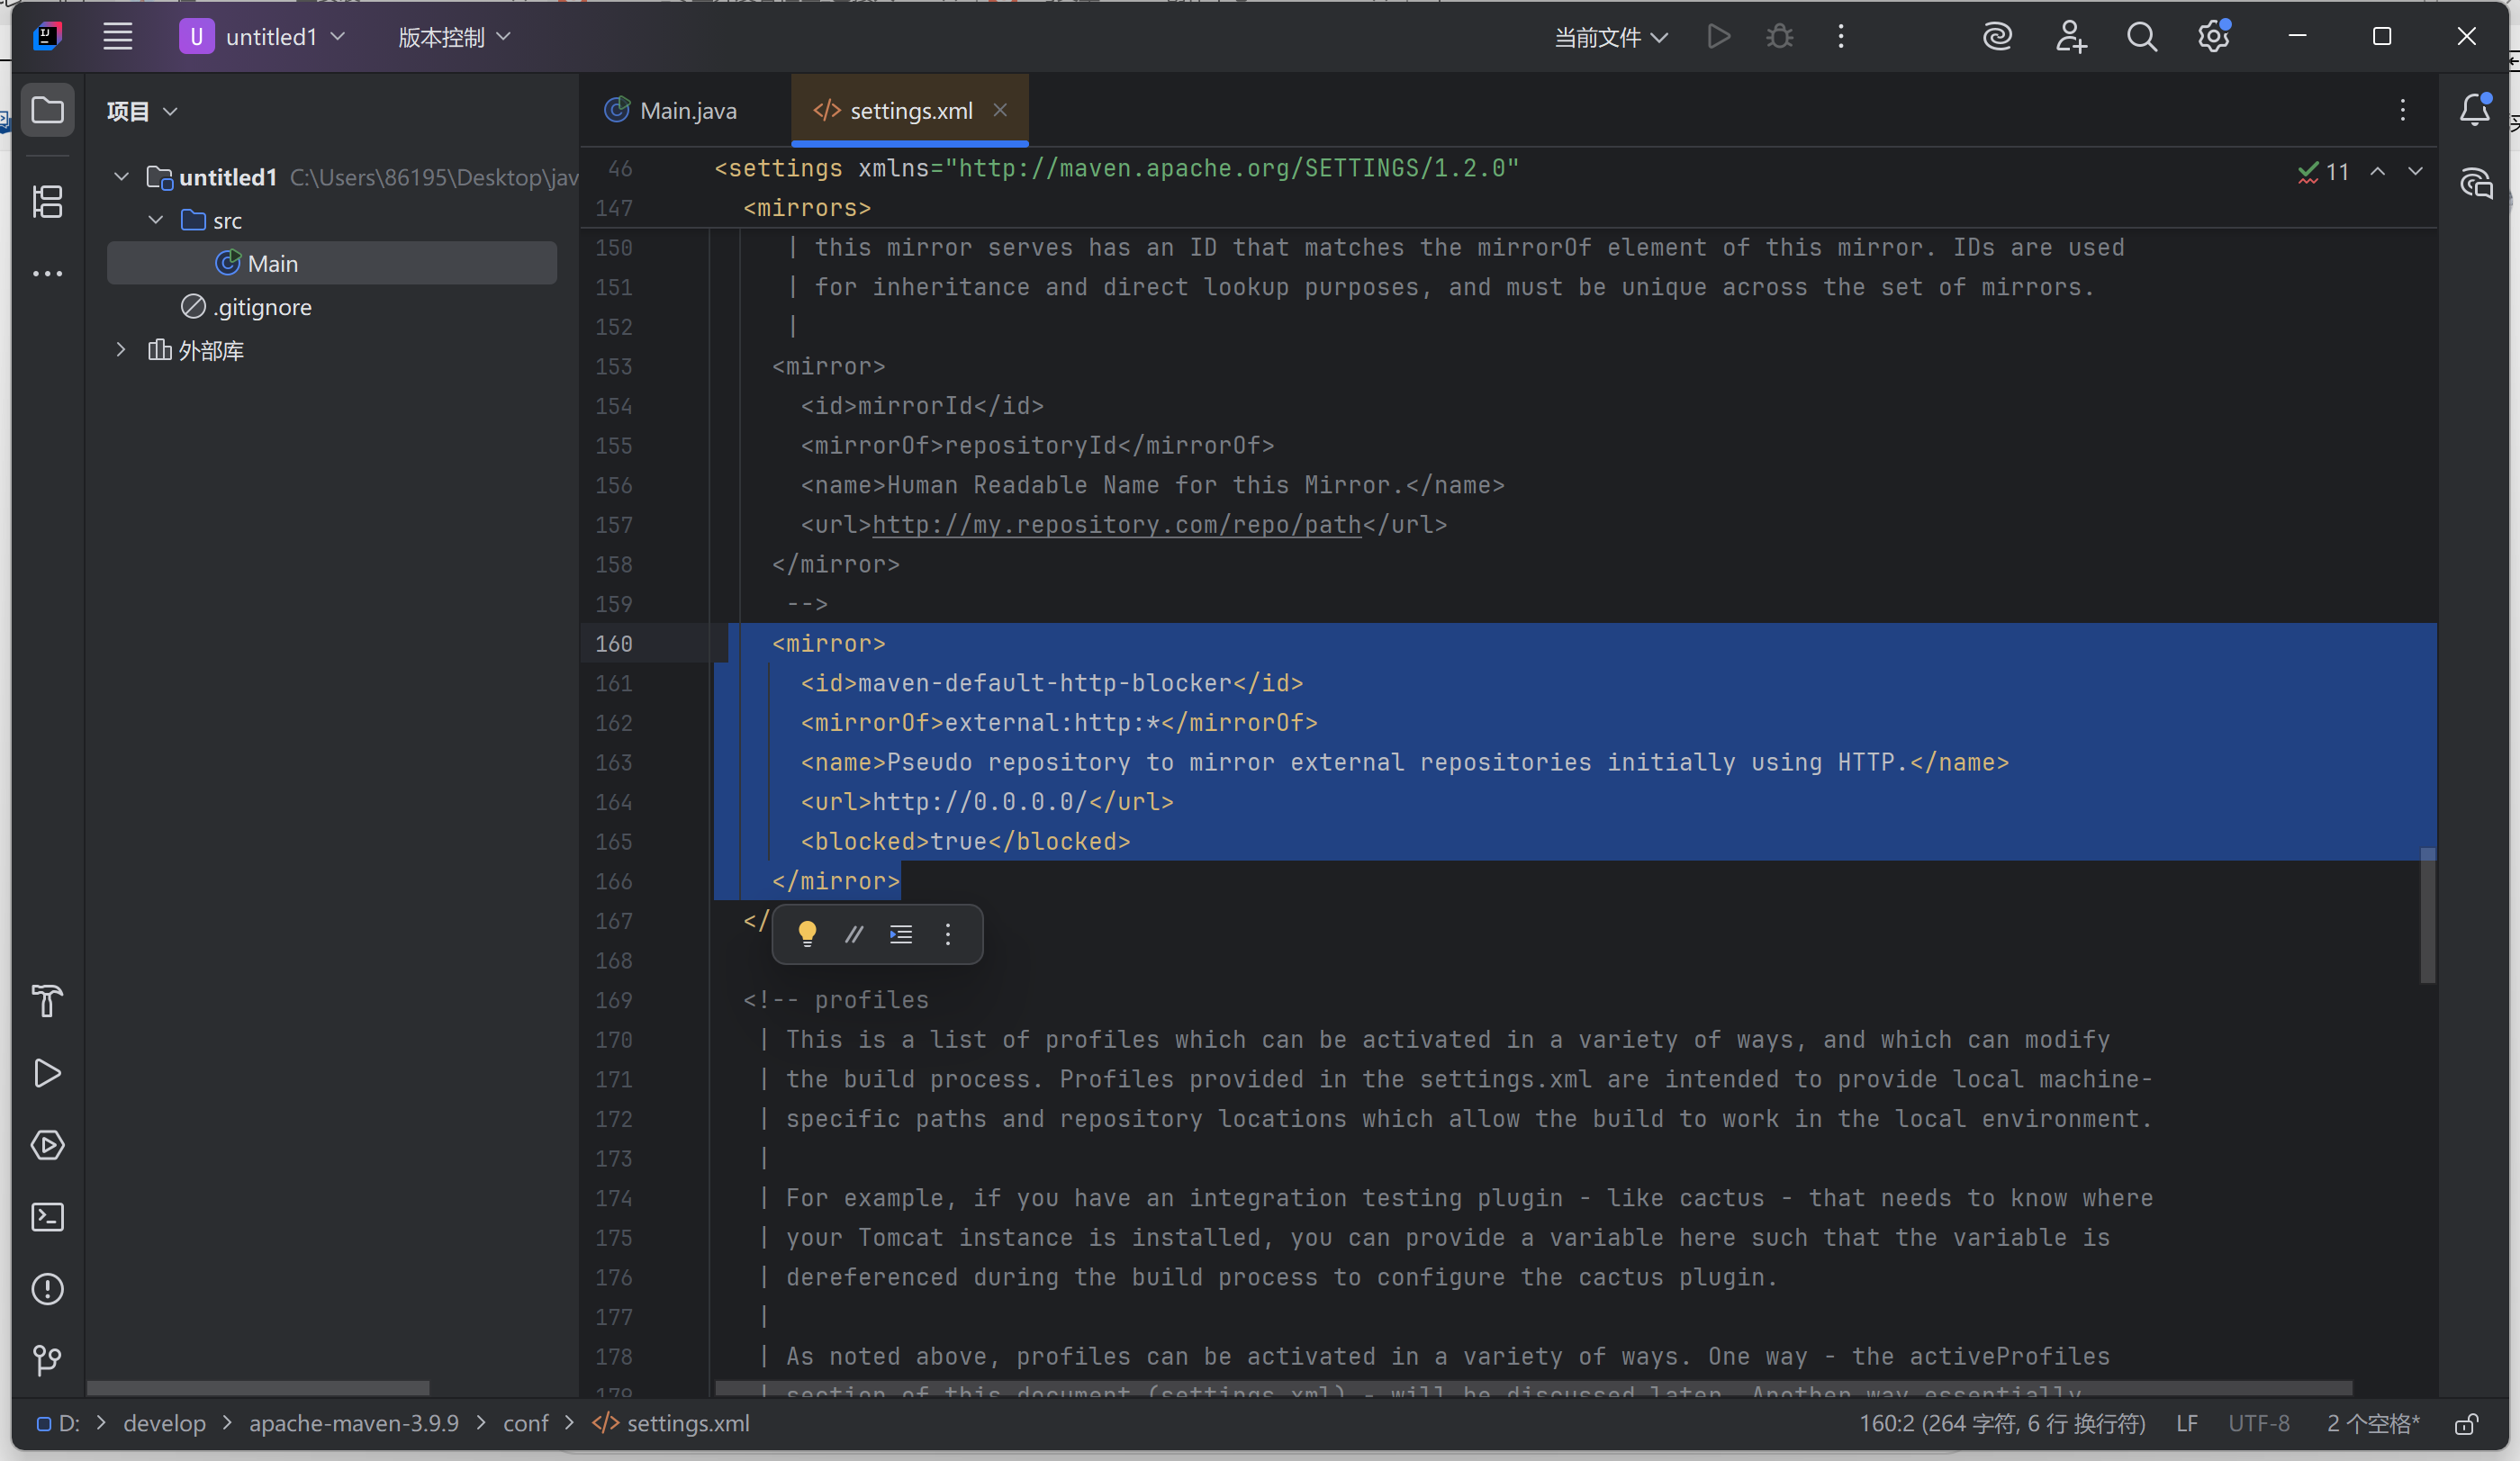Open the 当前文件 run configuration dropdown
This screenshot has width=2520, height=1461.
(1609, 37)
